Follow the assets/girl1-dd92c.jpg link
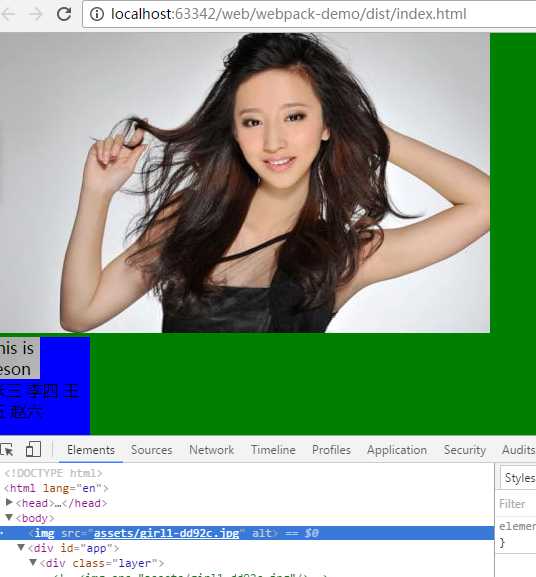536x577 pixels. pos(166,533)
